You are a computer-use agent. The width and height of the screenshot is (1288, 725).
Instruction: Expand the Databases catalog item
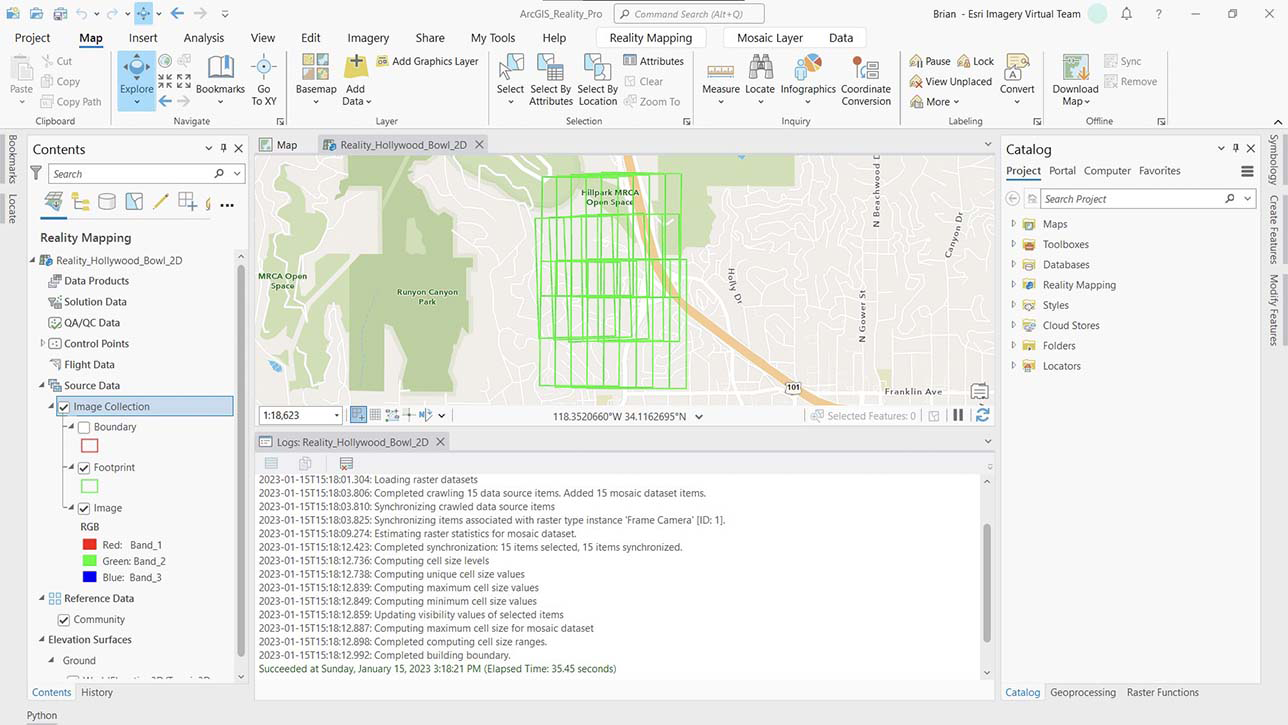1013,265
